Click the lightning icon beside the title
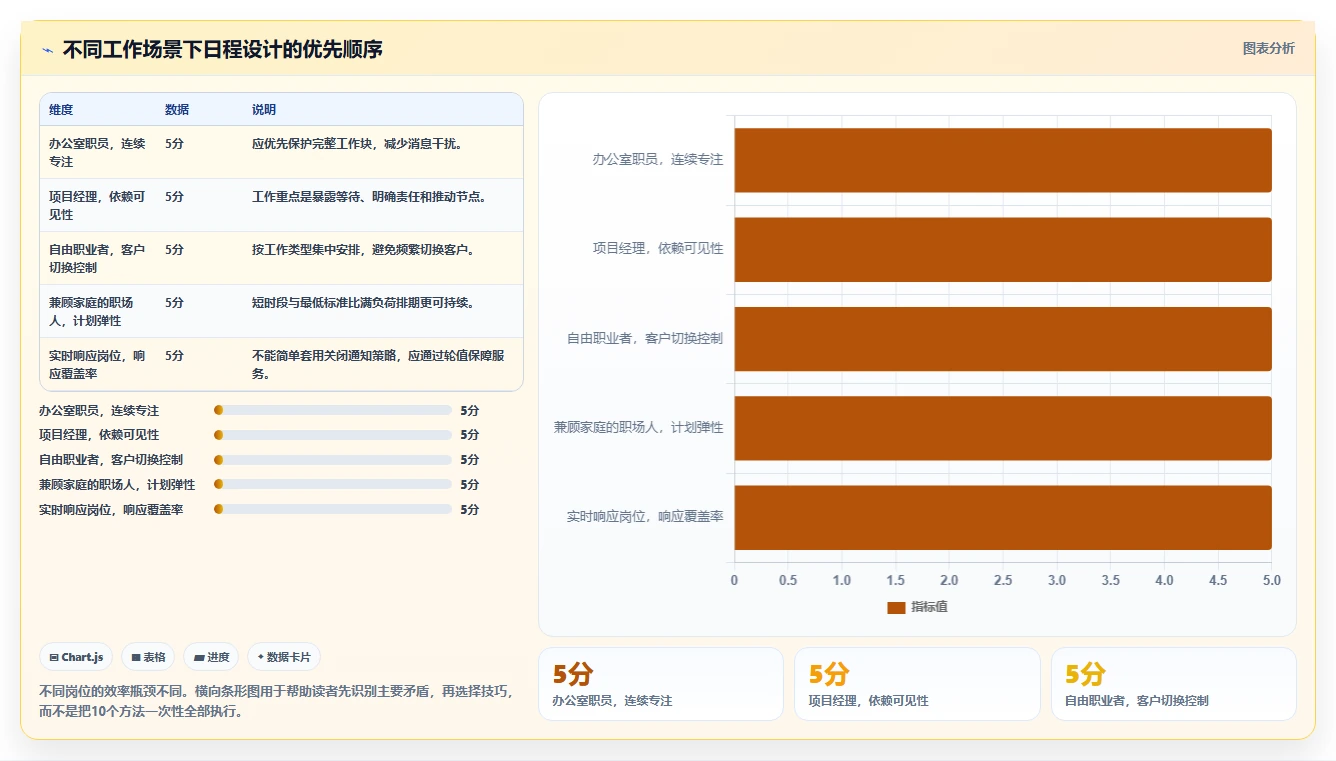 coord(47,50)
